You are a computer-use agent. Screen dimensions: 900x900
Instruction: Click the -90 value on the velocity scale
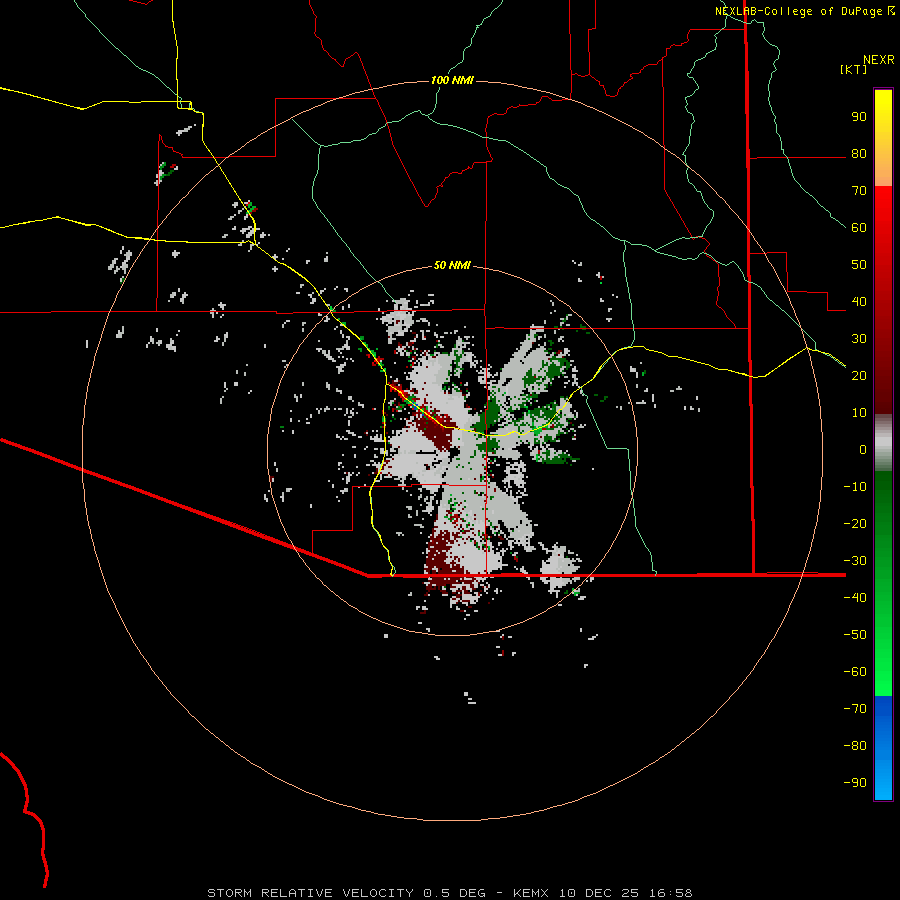tap(855, 782)
